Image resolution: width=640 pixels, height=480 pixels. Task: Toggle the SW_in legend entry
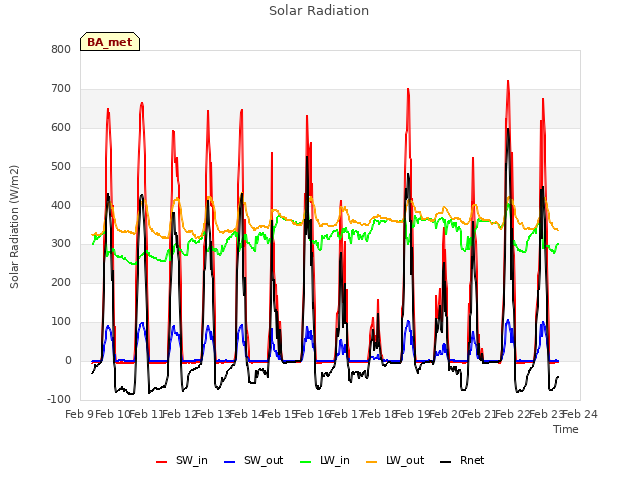[x=182, y=460]
